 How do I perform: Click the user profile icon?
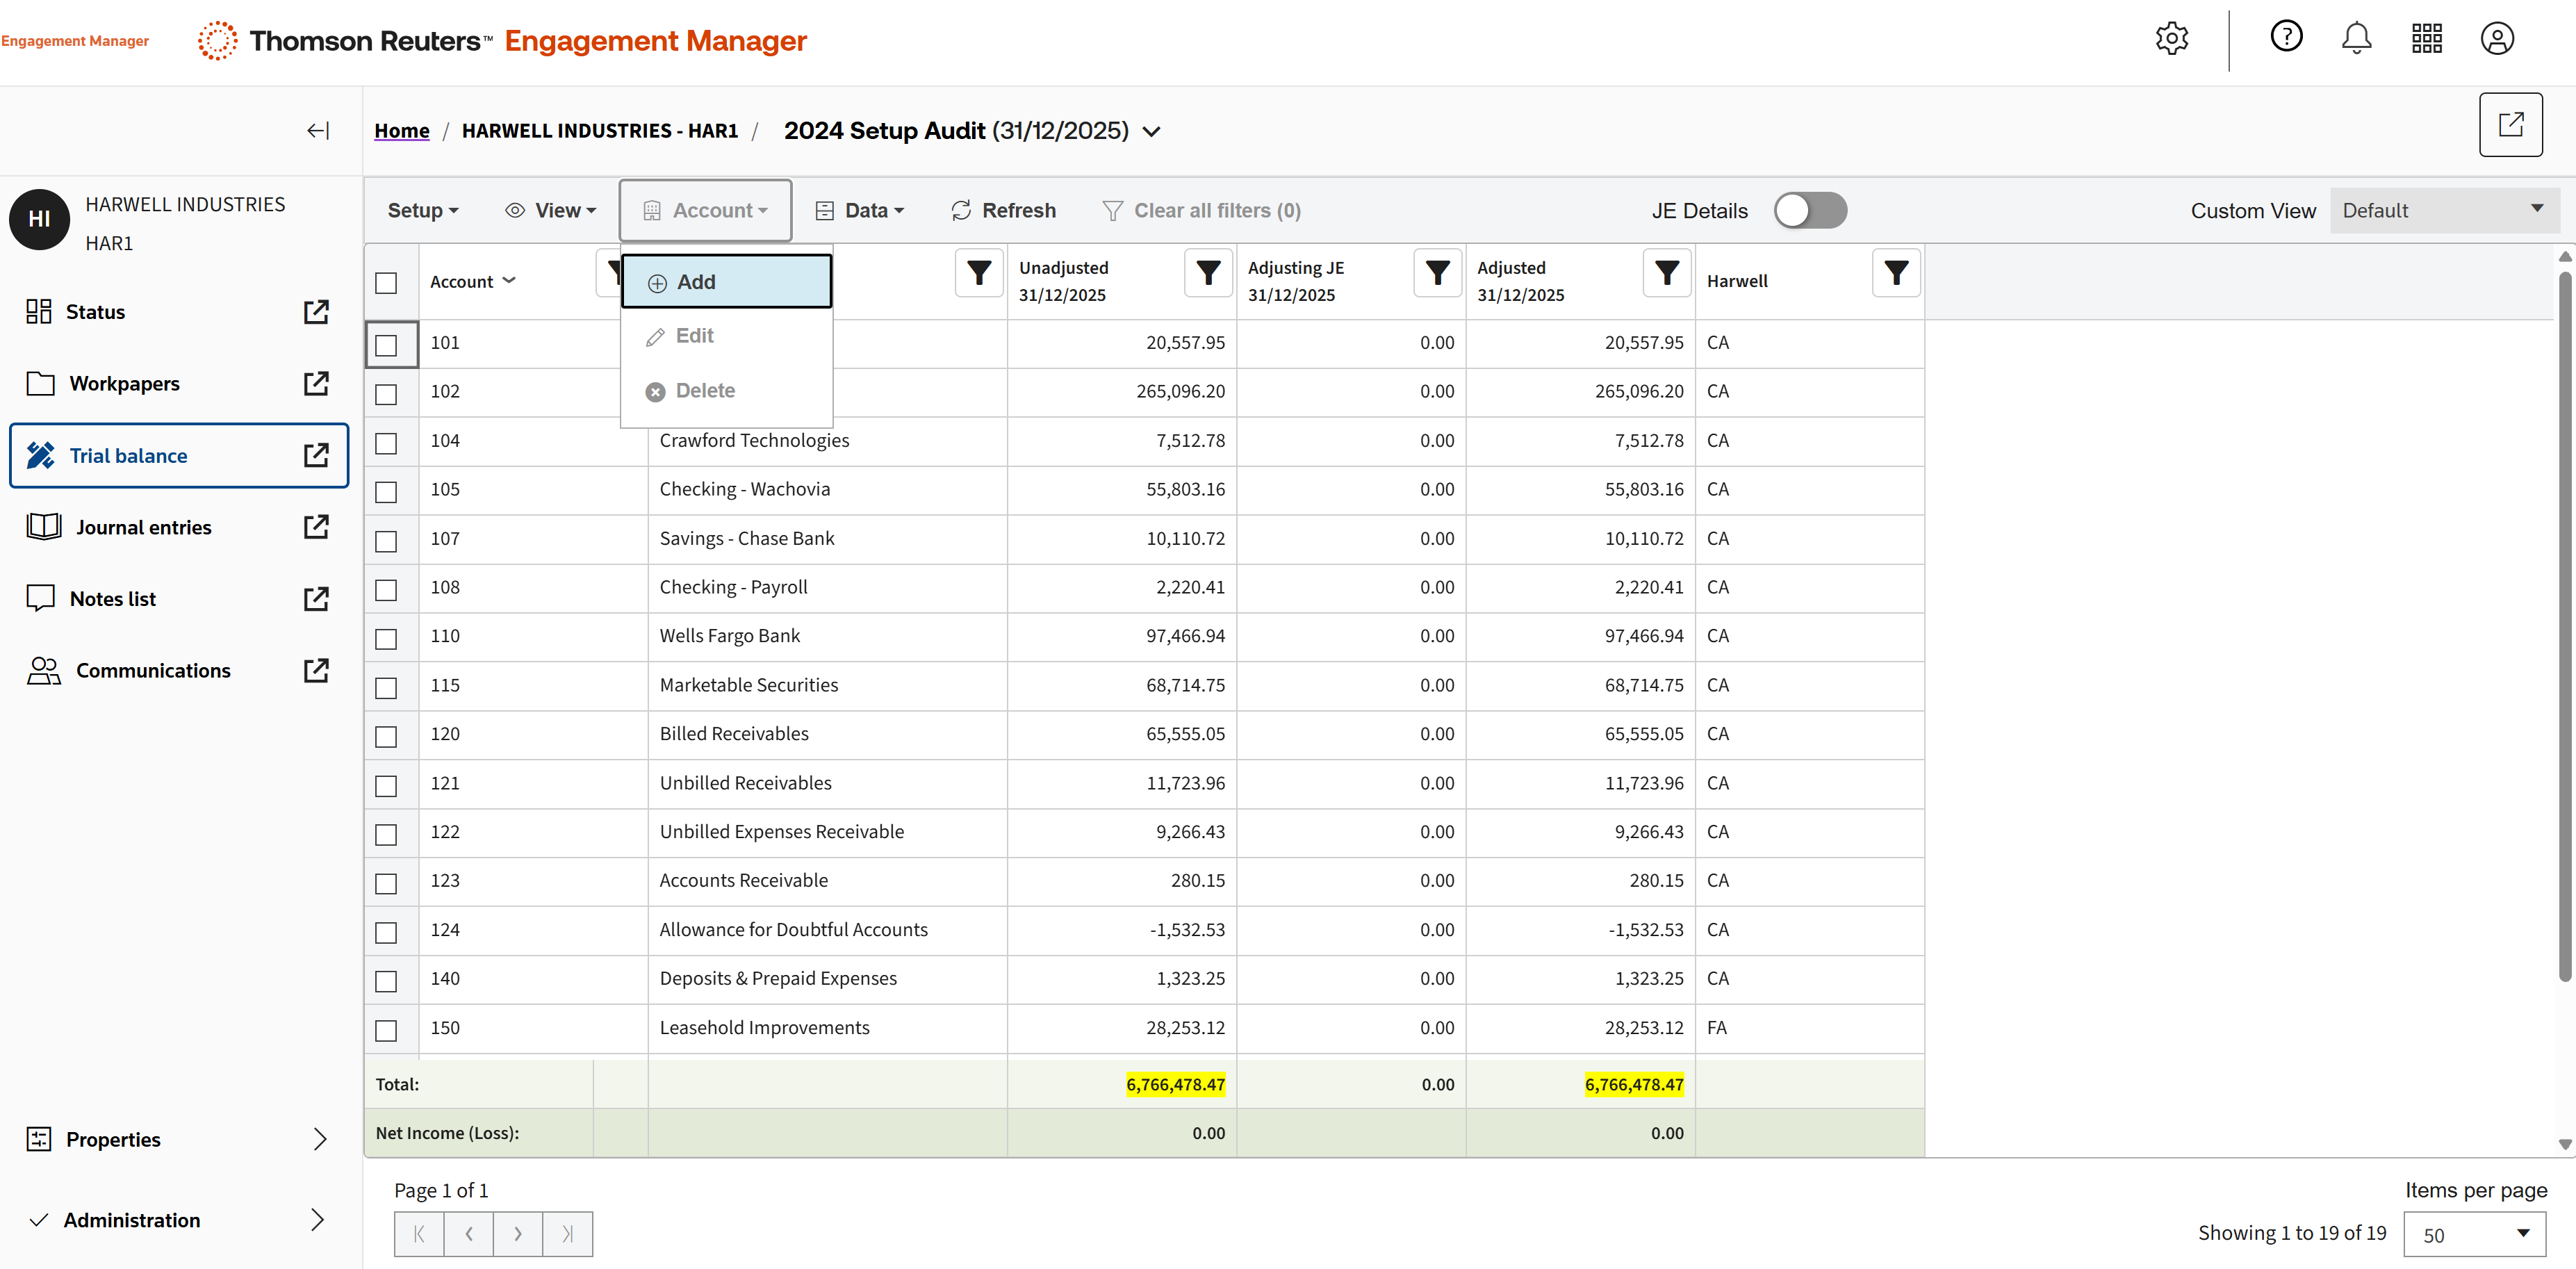pos(2496,39)
